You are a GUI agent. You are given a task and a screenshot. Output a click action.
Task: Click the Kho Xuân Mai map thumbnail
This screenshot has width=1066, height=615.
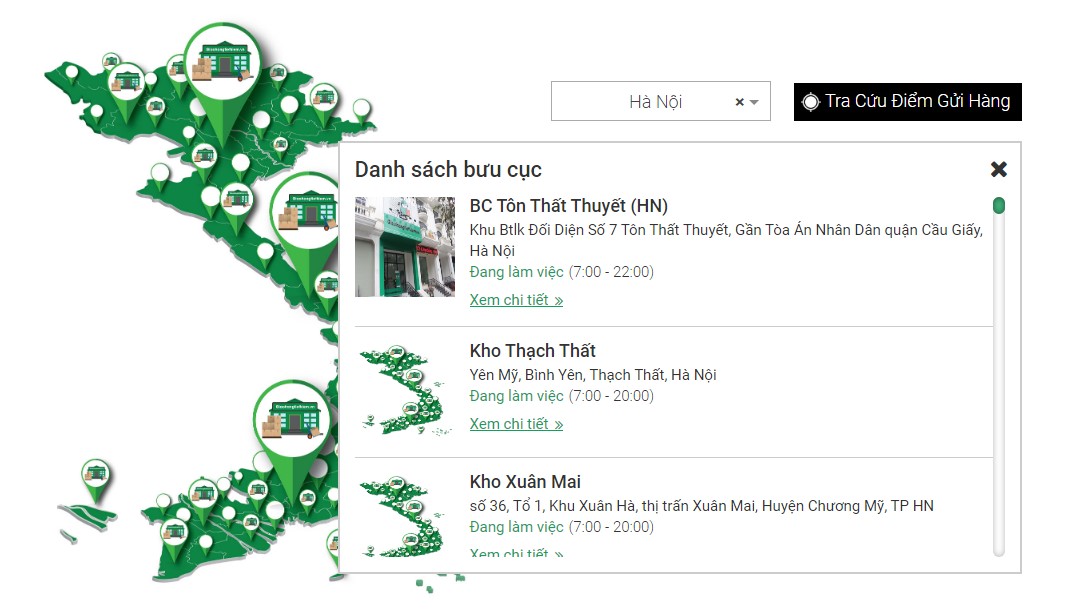[405, 516]
